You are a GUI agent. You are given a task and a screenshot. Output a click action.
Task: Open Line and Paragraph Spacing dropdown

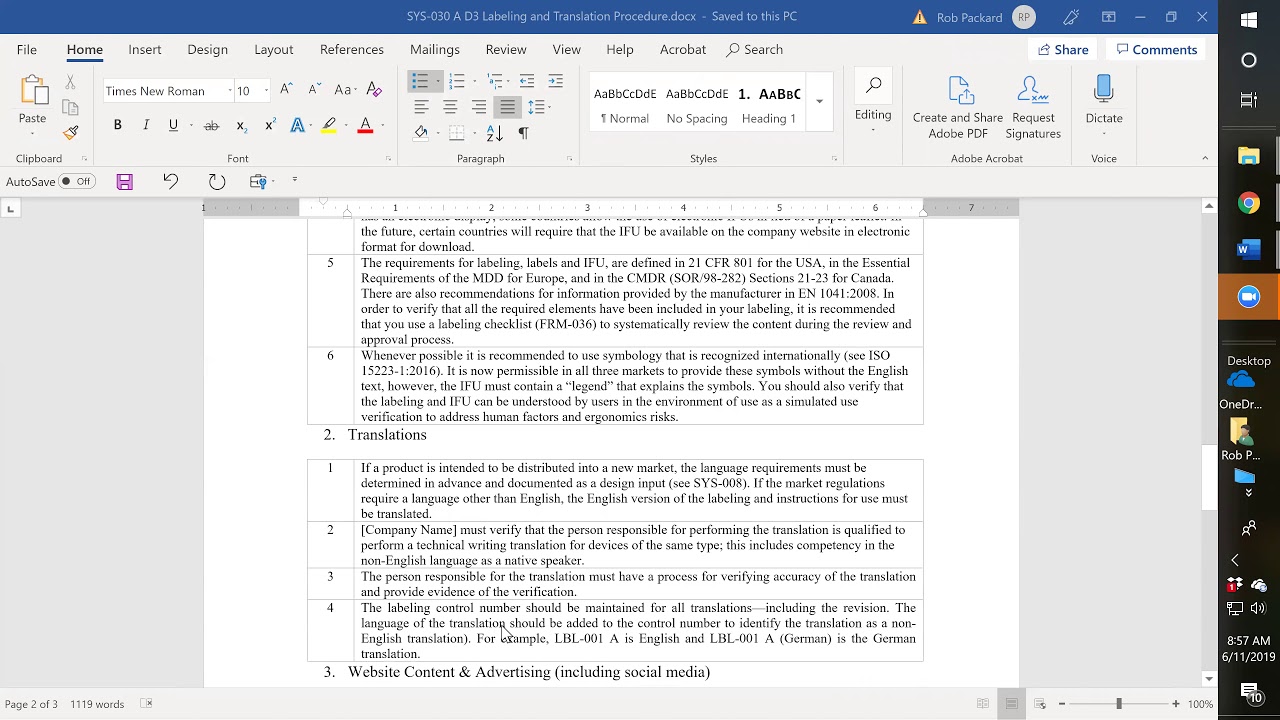point(538,107)
